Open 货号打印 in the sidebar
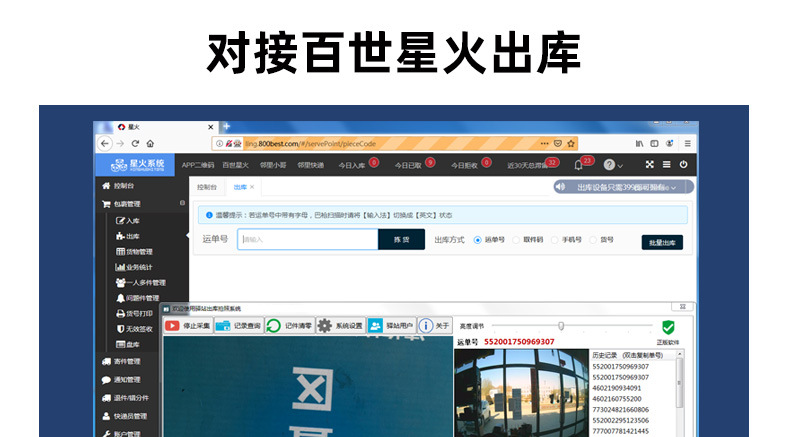790x437 pixels. [x=134, y=314]
